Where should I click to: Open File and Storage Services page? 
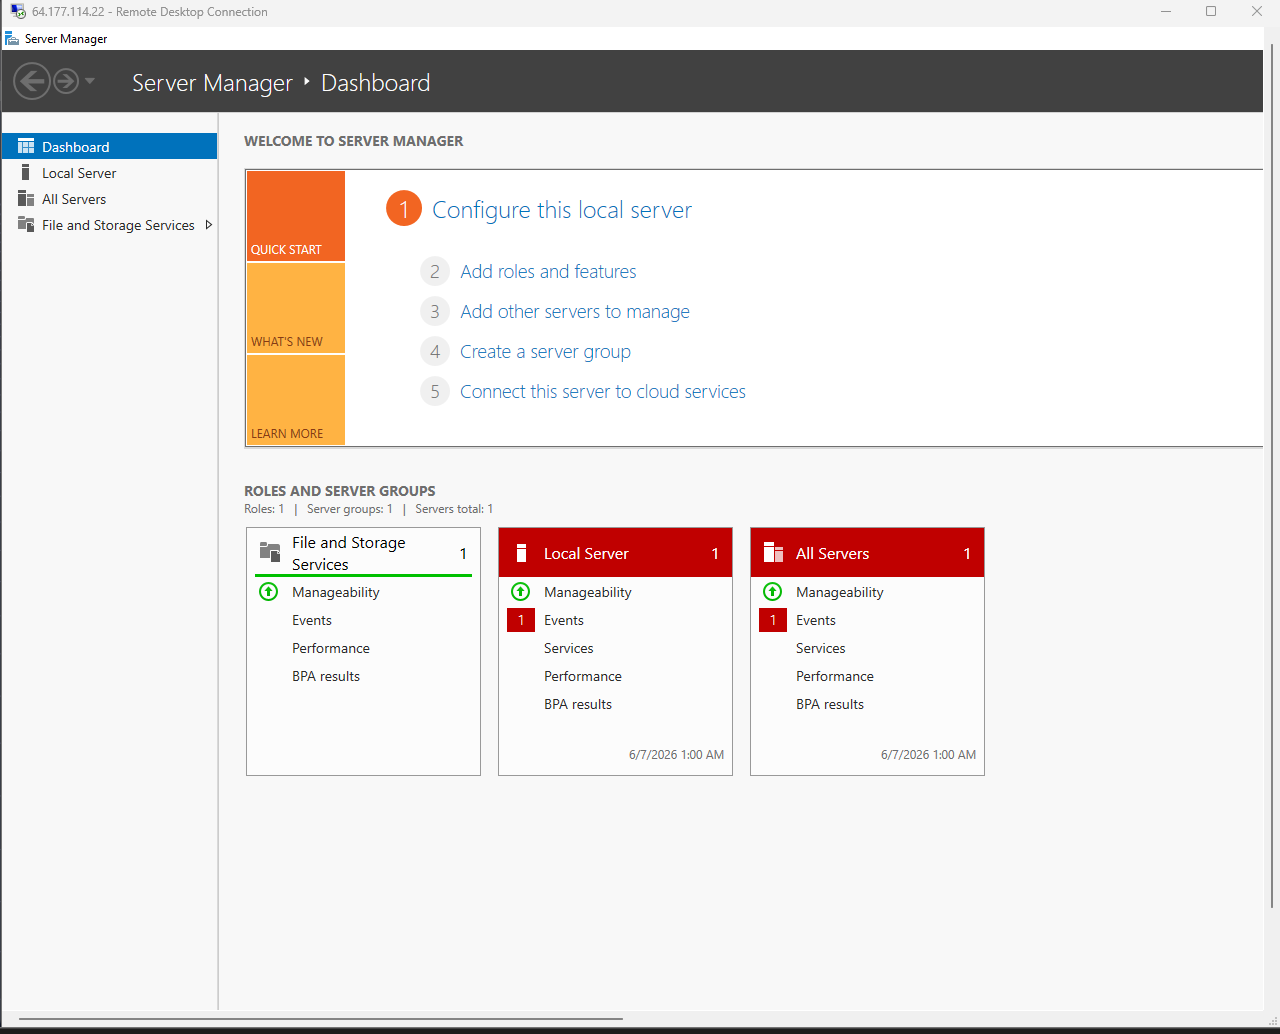[109, 224]
